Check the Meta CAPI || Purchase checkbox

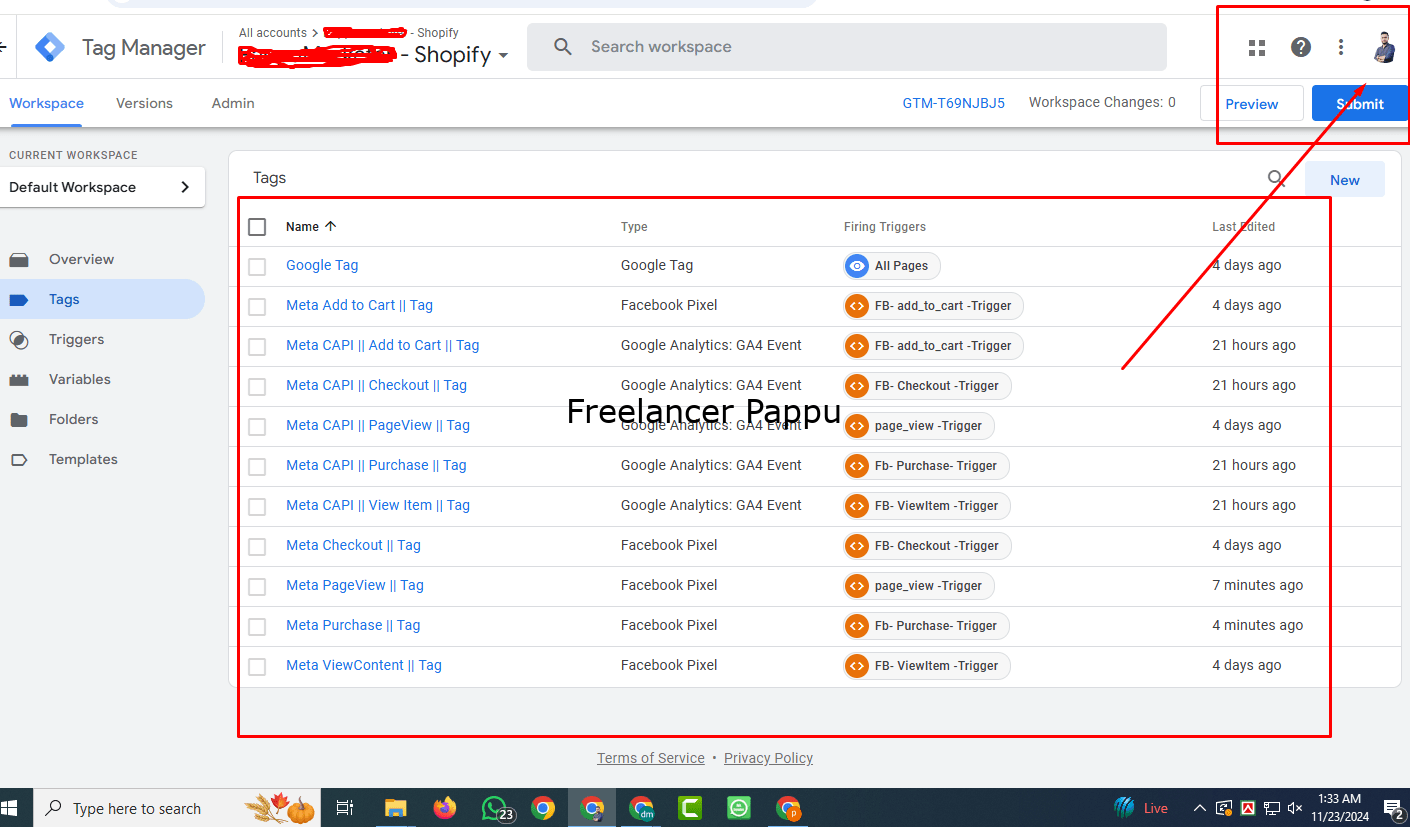(257, 467)
